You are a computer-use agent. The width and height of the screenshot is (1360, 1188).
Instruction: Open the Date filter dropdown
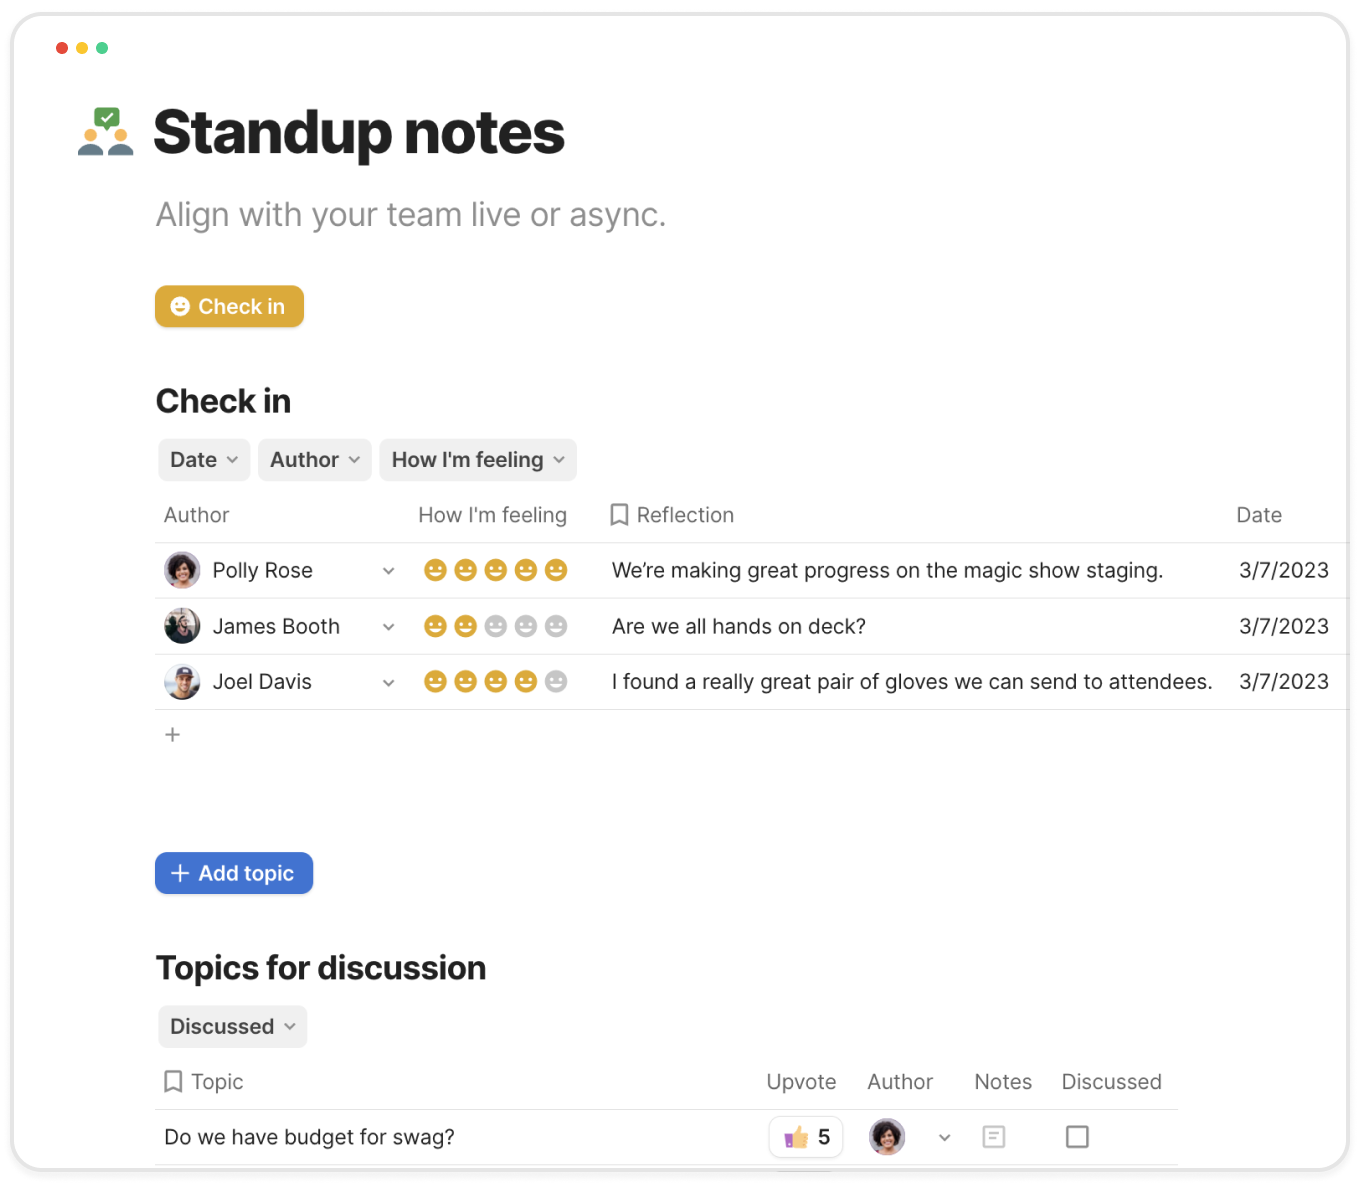pos(204,460)
